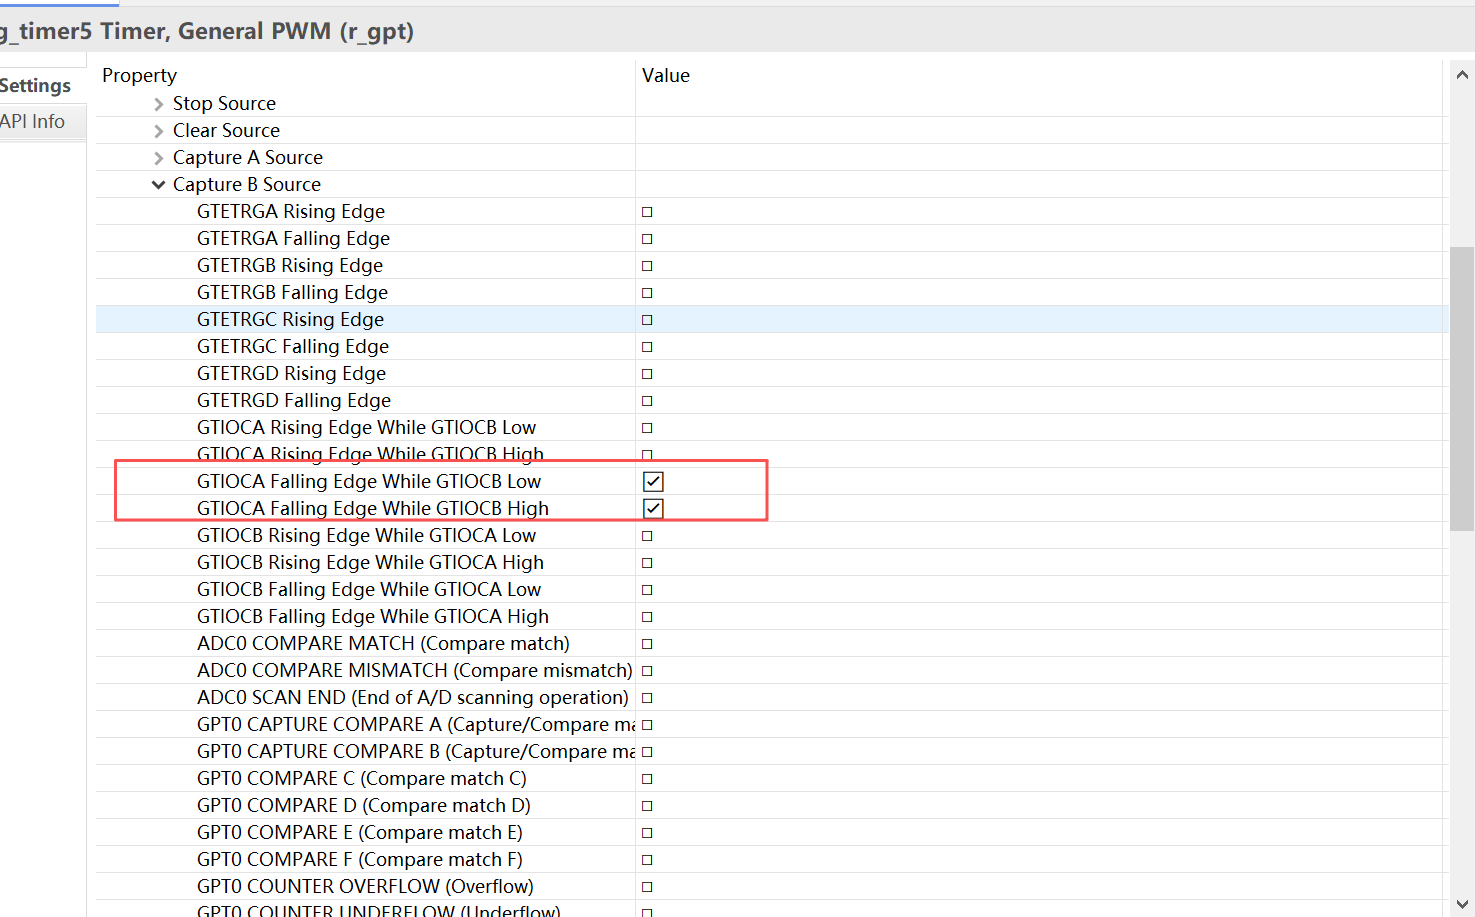Expand the Stop Source section

(x=159, y=104)
